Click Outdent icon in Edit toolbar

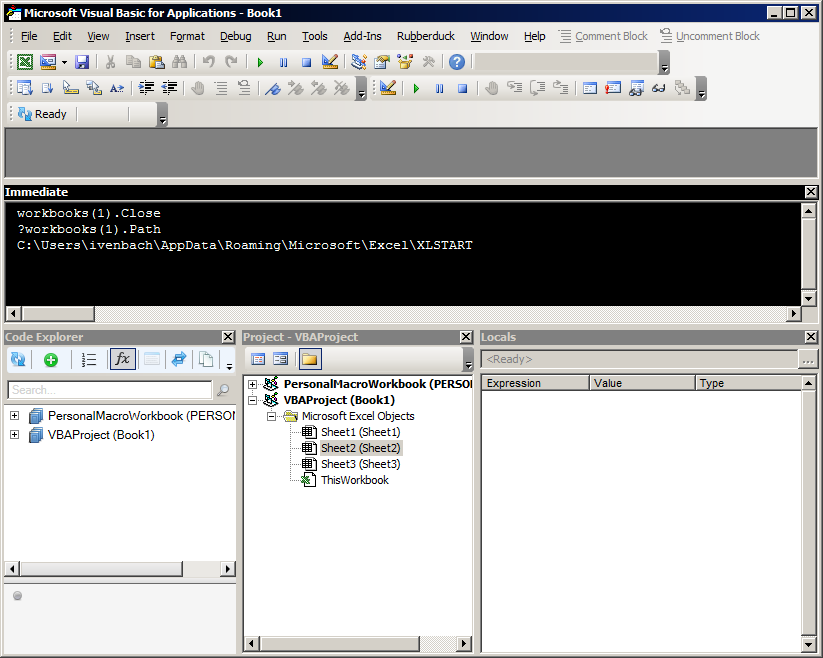click(169, 88)
